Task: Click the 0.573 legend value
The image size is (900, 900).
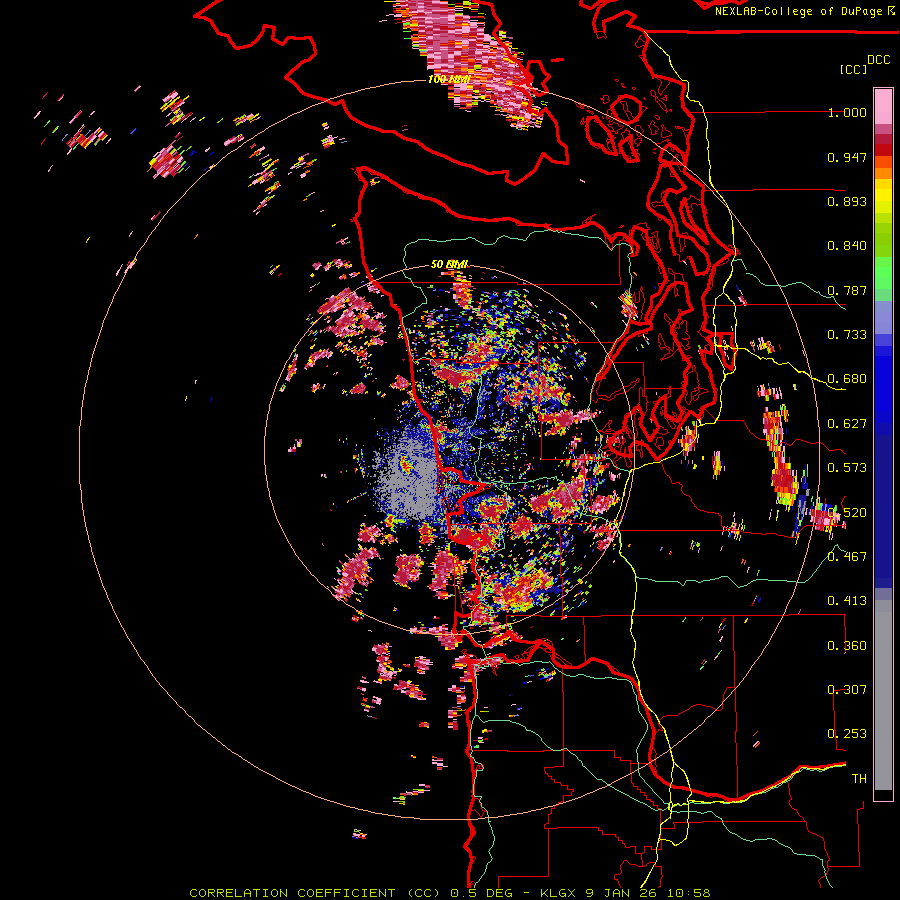Action: click(x=847, y=468)
